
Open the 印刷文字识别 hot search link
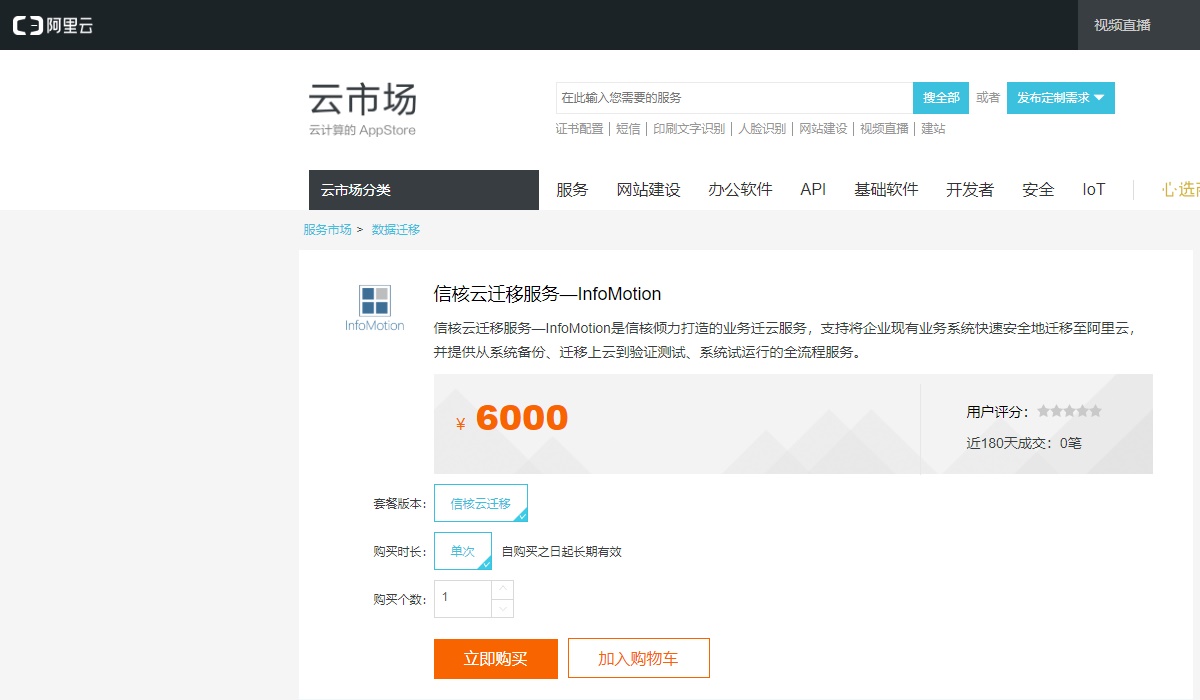(x=689, y=129)
